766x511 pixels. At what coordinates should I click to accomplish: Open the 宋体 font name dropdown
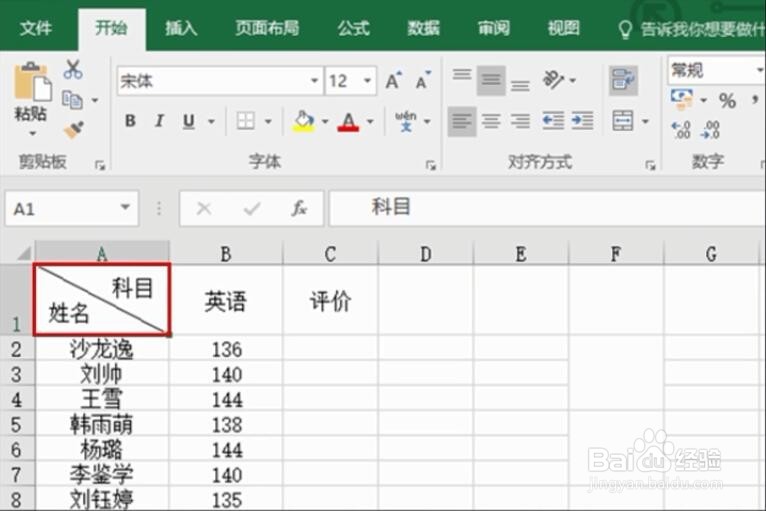pos(315,81)
